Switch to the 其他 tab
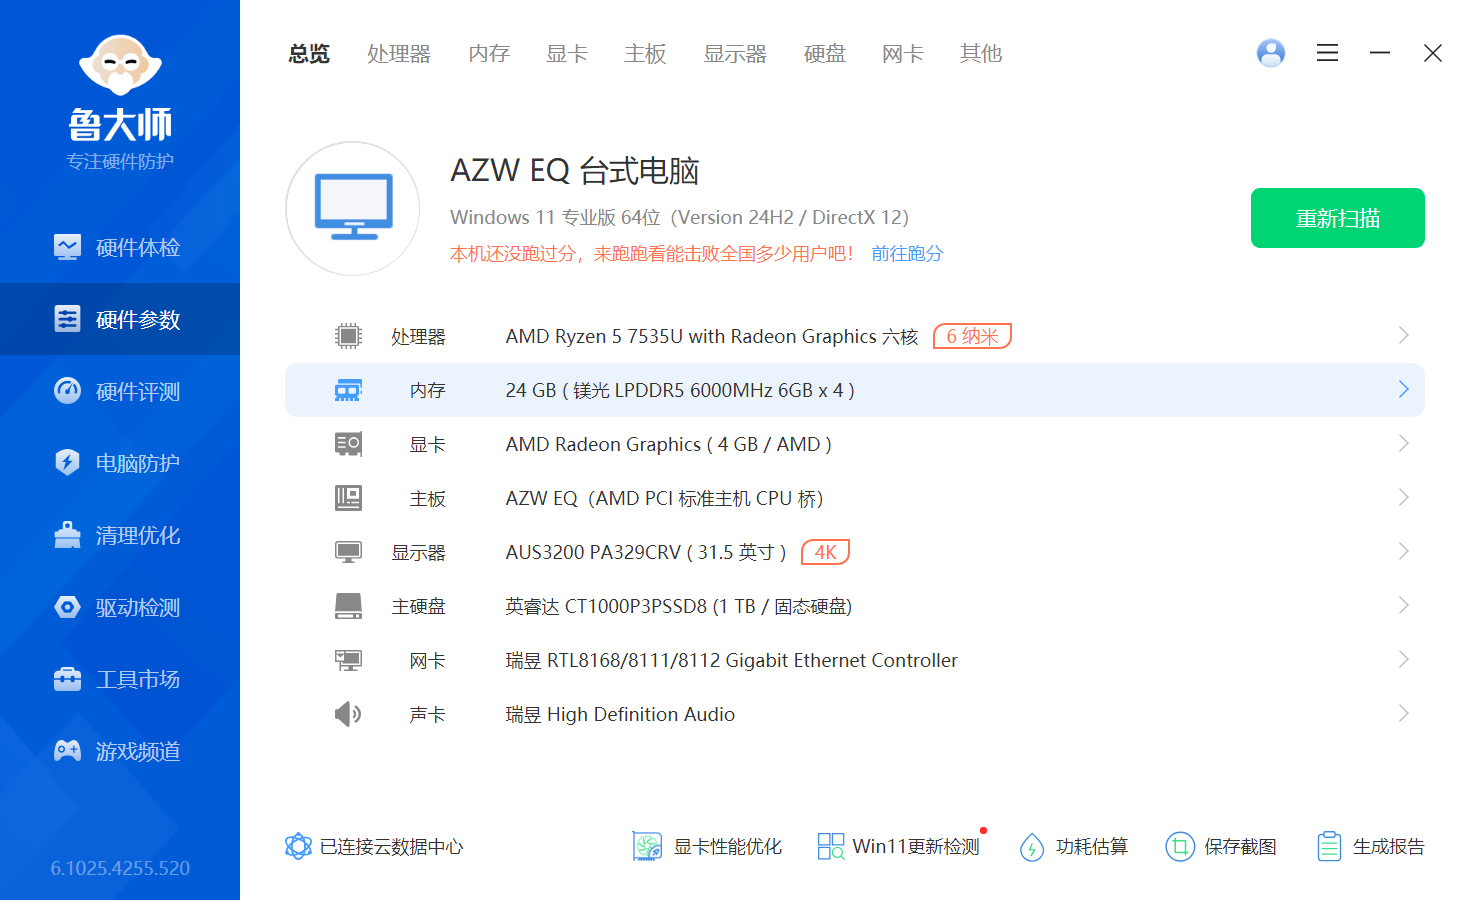The image size is (1470, 900). 981,54
